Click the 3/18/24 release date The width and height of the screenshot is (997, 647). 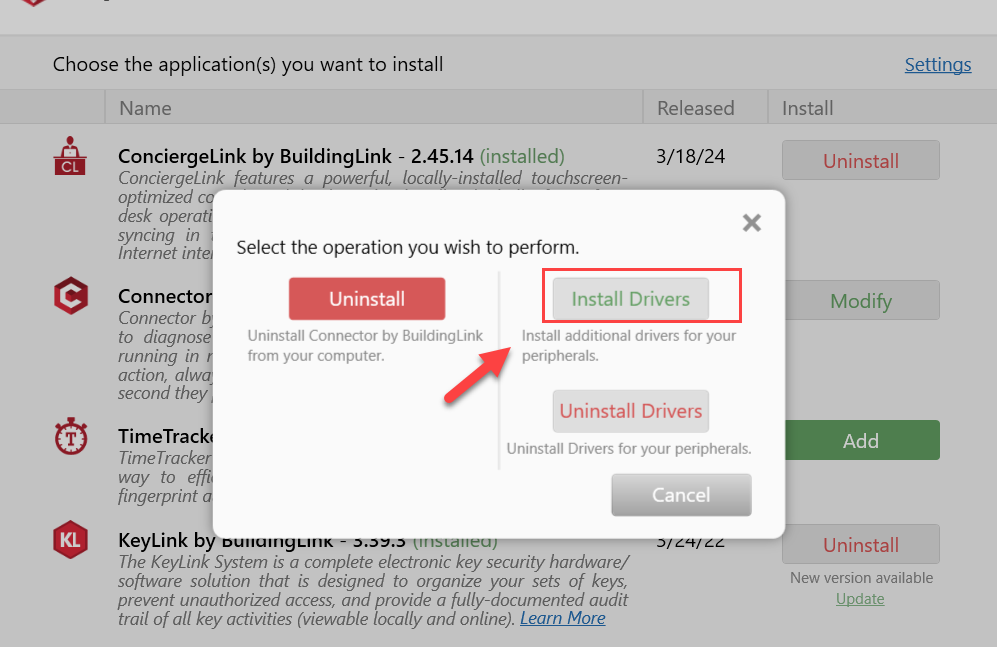(x=691, y=156)
